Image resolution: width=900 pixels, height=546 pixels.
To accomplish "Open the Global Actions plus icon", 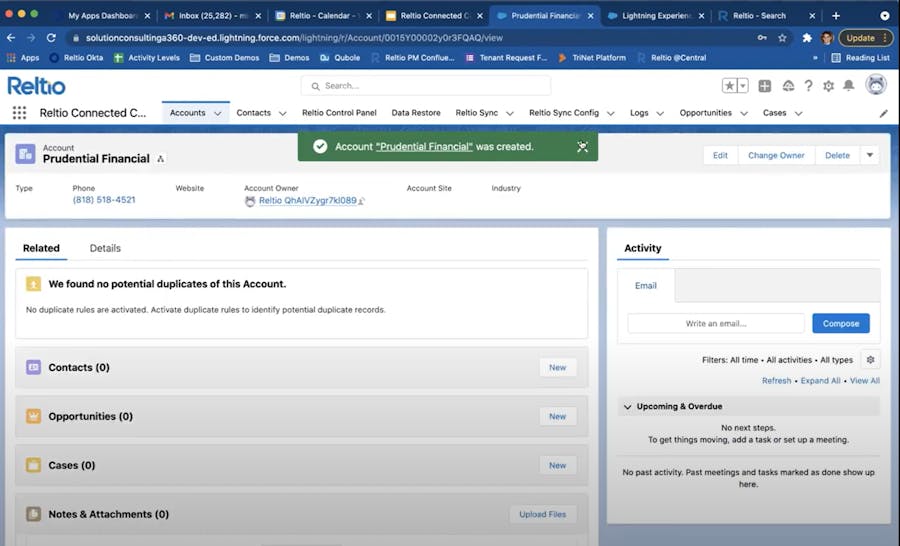I will [x=765, y=86].
